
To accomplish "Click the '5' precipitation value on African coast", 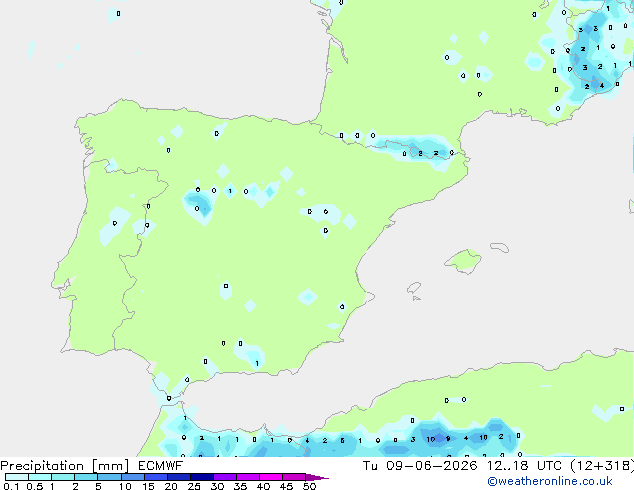I will [342, 441].
